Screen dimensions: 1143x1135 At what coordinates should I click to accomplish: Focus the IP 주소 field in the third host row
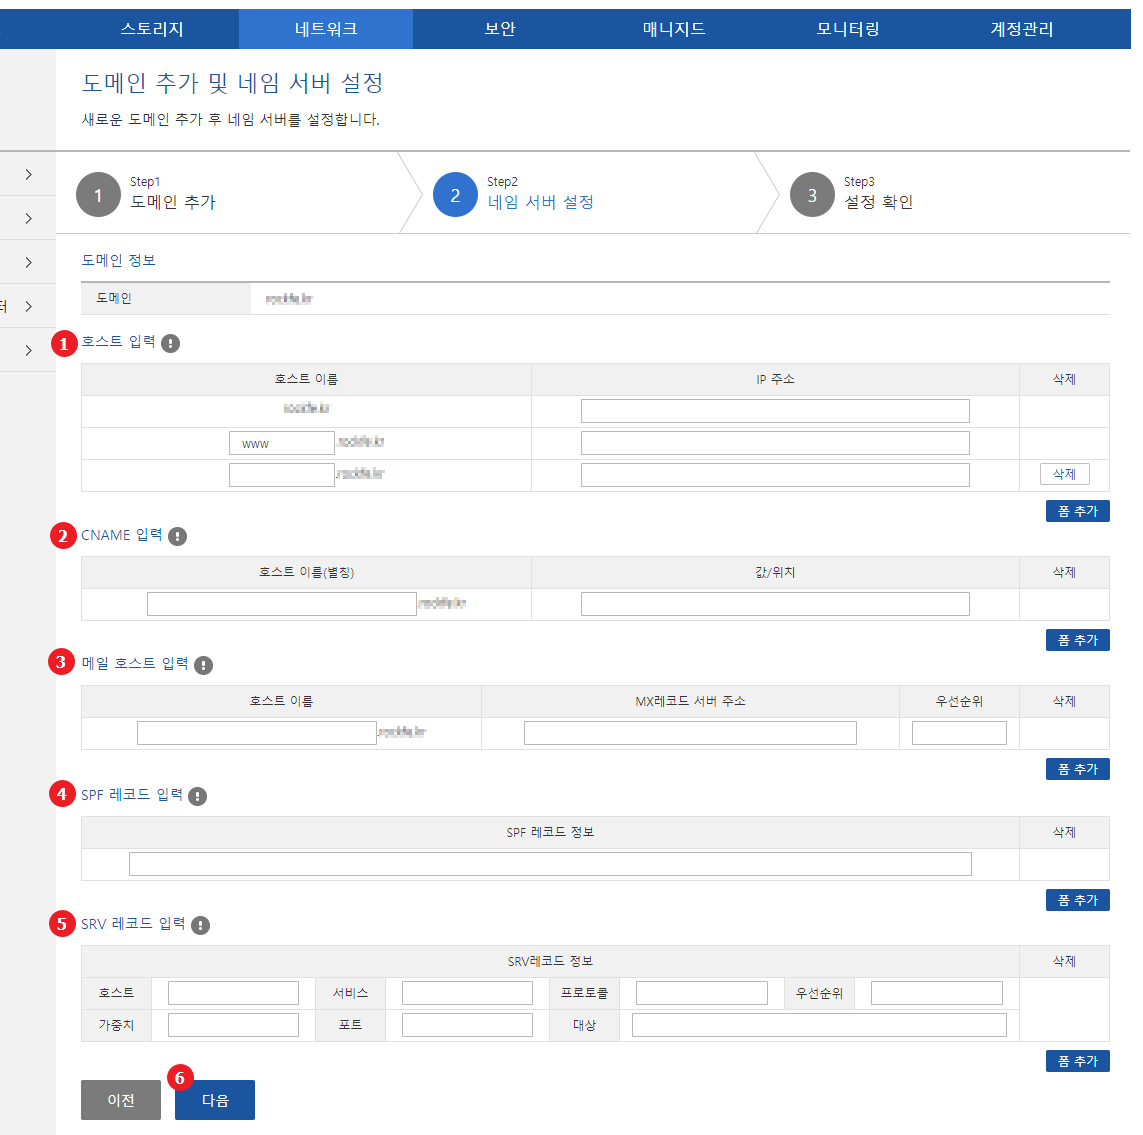[775, 475]
